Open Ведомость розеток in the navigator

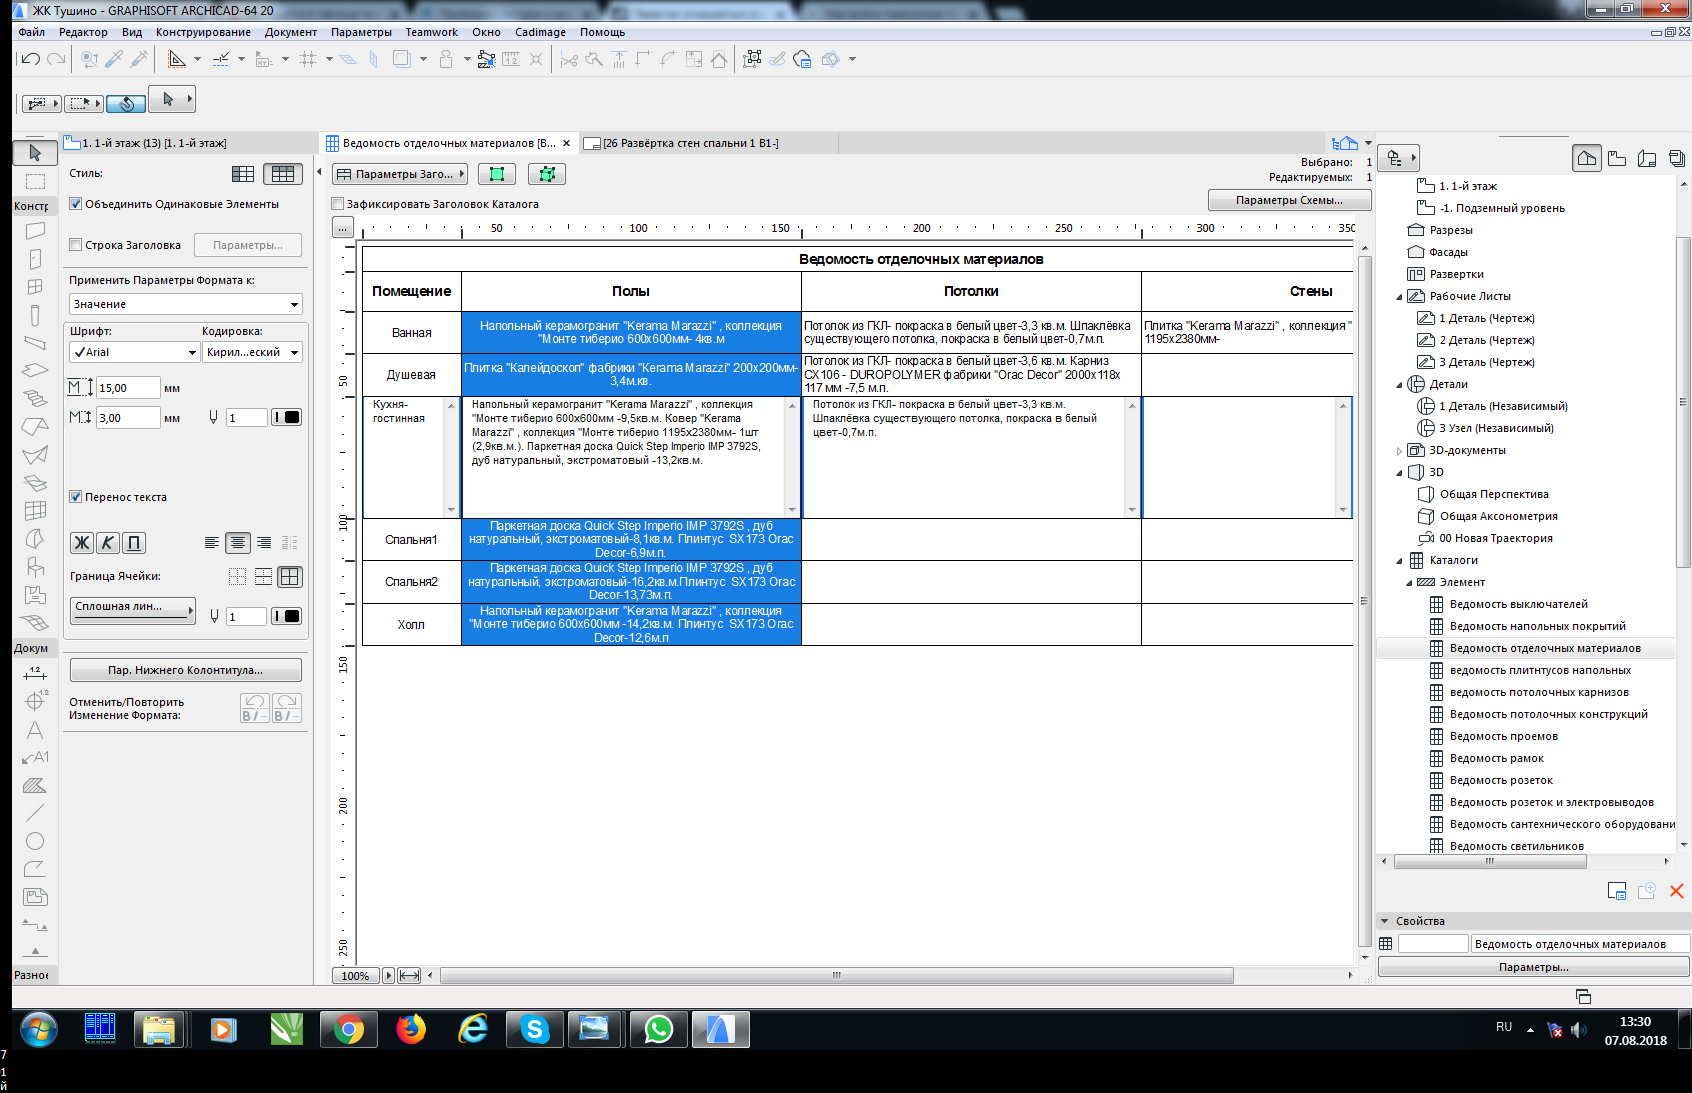(1500, 780)
